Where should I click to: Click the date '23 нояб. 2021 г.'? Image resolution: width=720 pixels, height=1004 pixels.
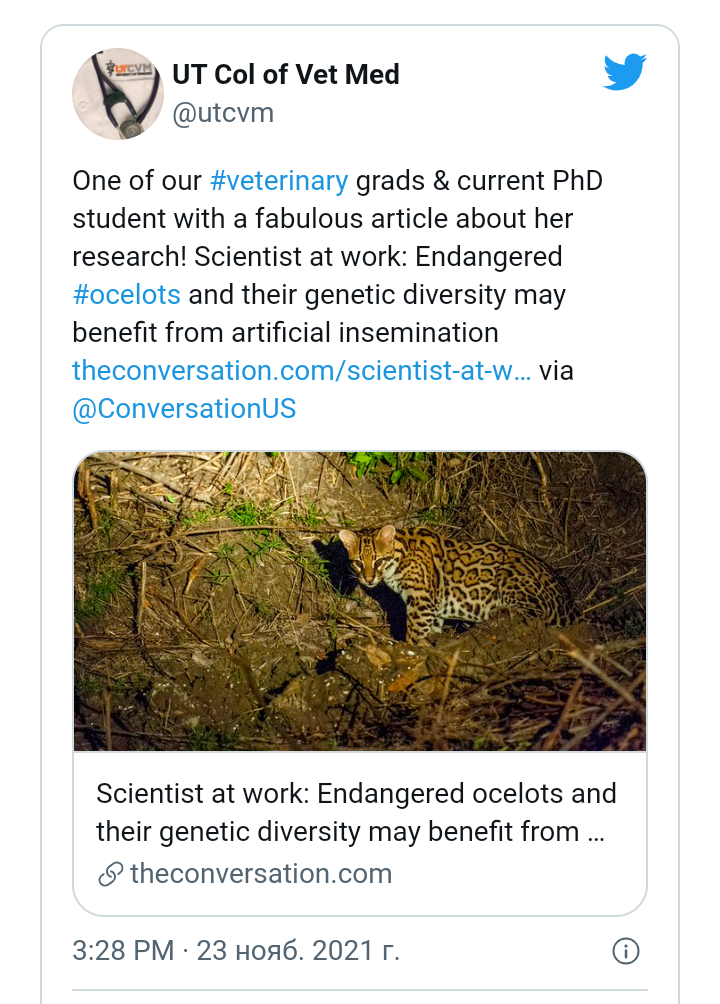(x=298, y=950)
